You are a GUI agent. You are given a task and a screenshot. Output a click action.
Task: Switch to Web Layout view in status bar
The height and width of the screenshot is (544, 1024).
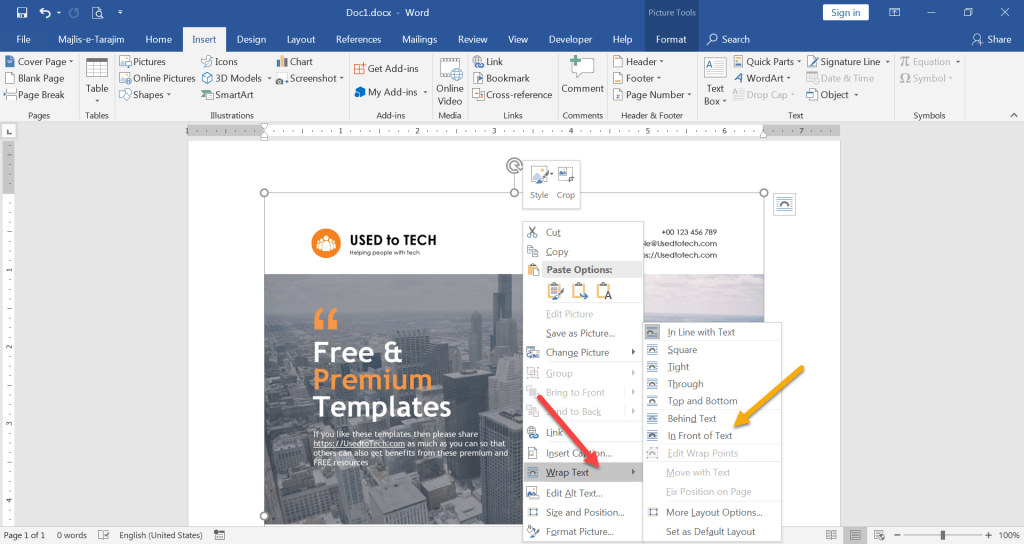click(879, 535)
